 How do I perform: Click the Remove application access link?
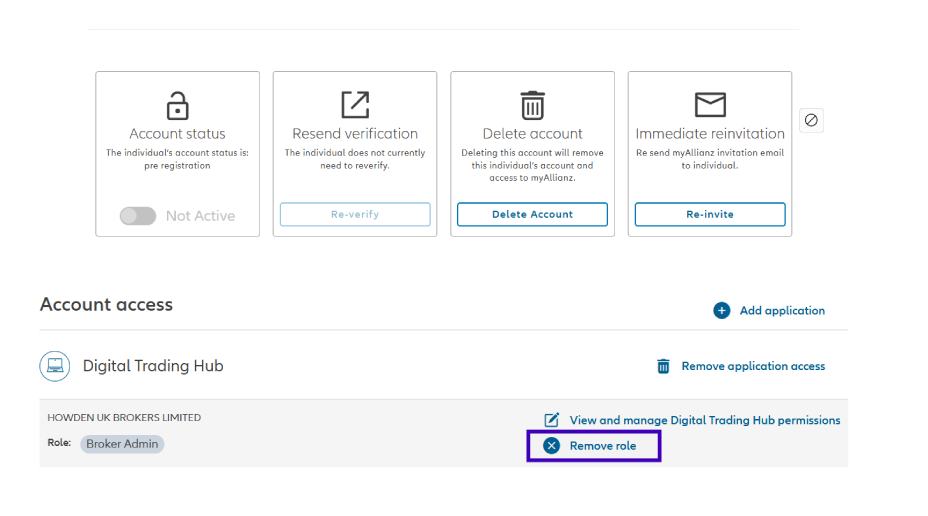click(753, 366)
